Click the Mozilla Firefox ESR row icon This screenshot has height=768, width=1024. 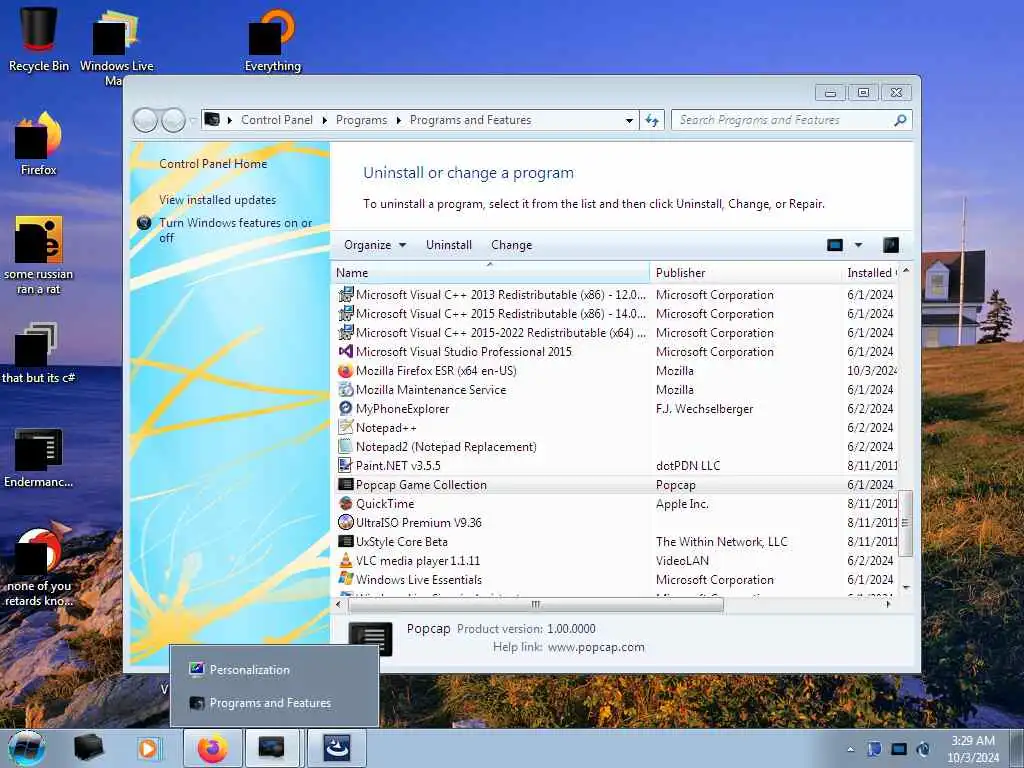[x=345, y=371]
